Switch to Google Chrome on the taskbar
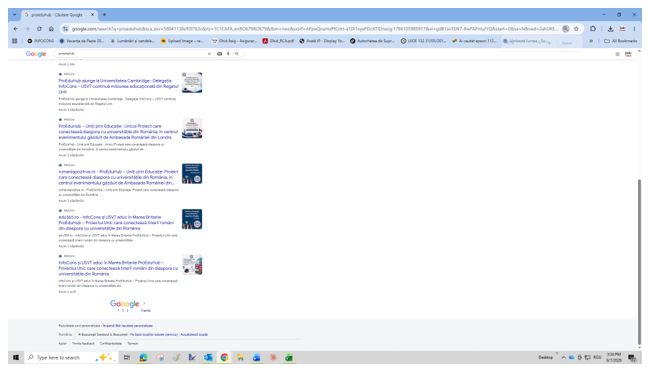Viewport: 648px width, 372px height. [224, 358]
